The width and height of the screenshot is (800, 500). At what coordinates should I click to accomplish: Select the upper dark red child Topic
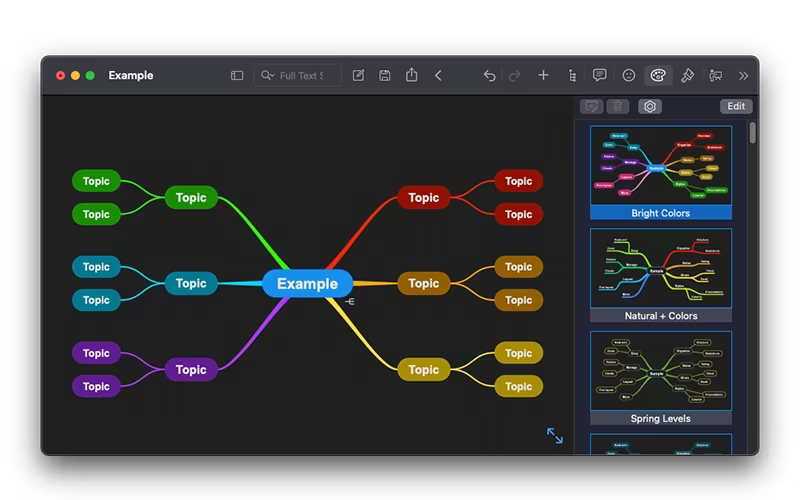tap(518, 181)
